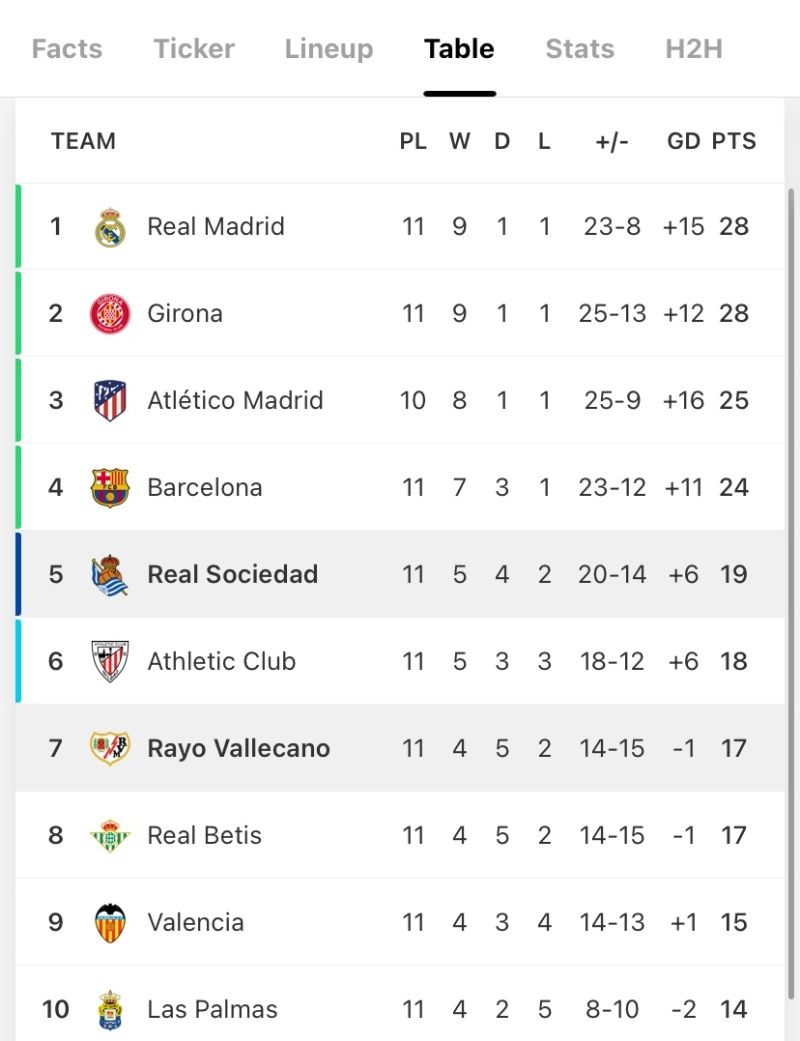
Task: Select the Rayo Vallecano crest
Action: pos(110,748)
